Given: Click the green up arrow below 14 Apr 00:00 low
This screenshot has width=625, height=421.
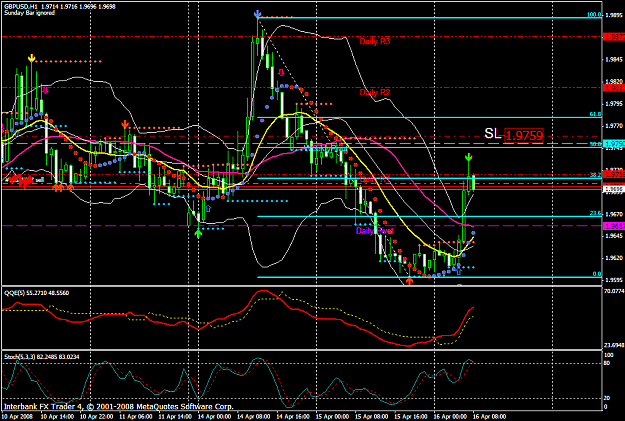Looking at the screenshot, I should tap(198, 233).
